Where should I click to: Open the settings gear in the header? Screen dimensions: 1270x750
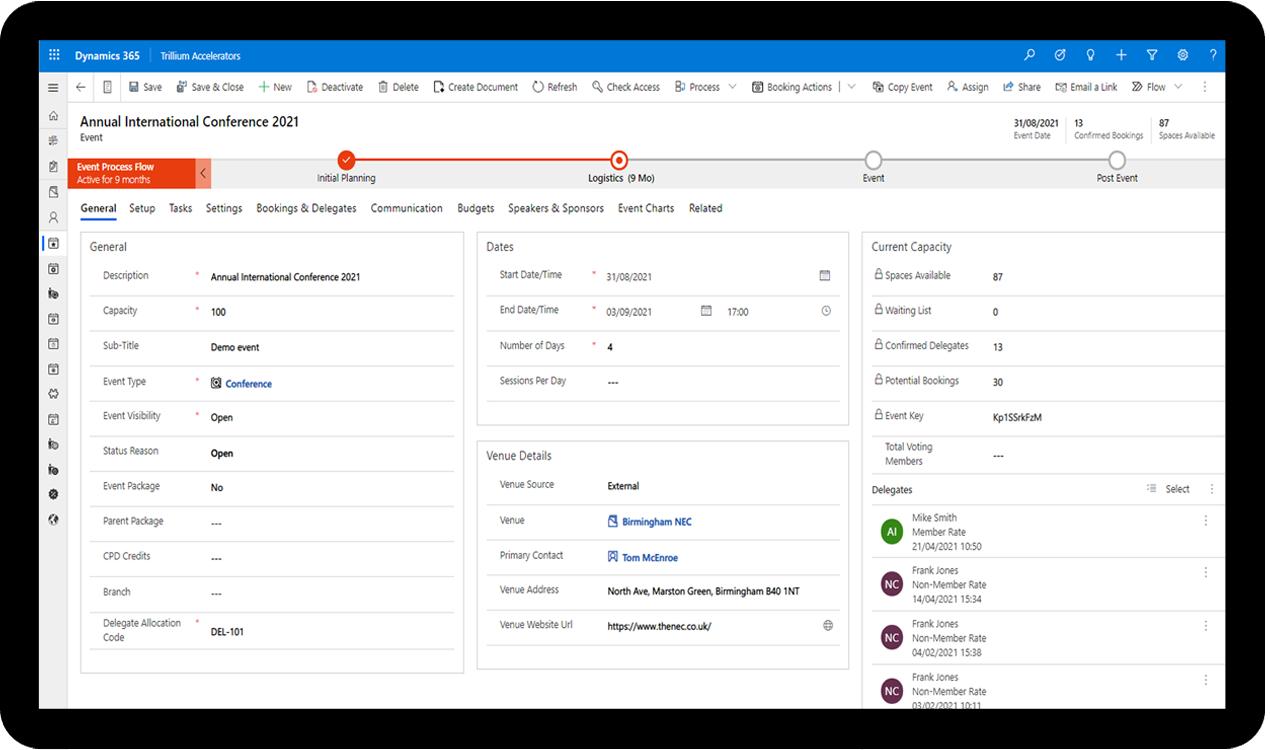1183,56
